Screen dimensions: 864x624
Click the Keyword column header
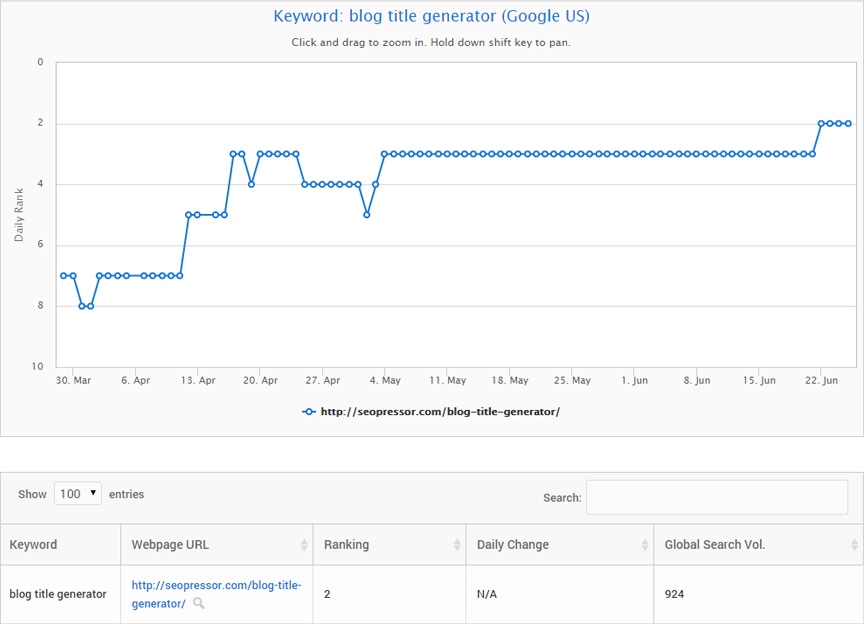[33, 545]
